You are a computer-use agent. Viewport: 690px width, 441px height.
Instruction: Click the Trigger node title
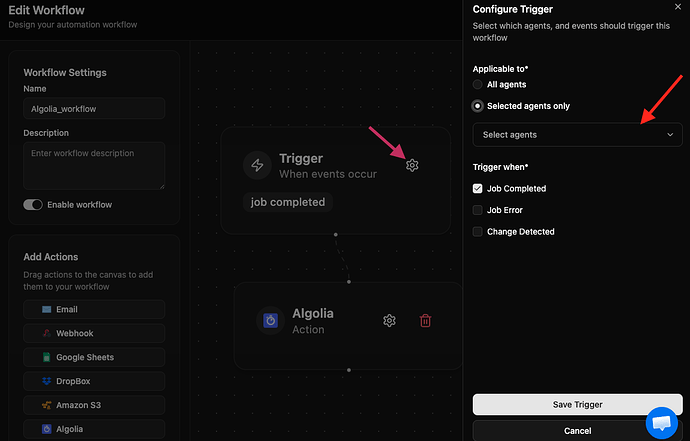click(x=301, y=158)
